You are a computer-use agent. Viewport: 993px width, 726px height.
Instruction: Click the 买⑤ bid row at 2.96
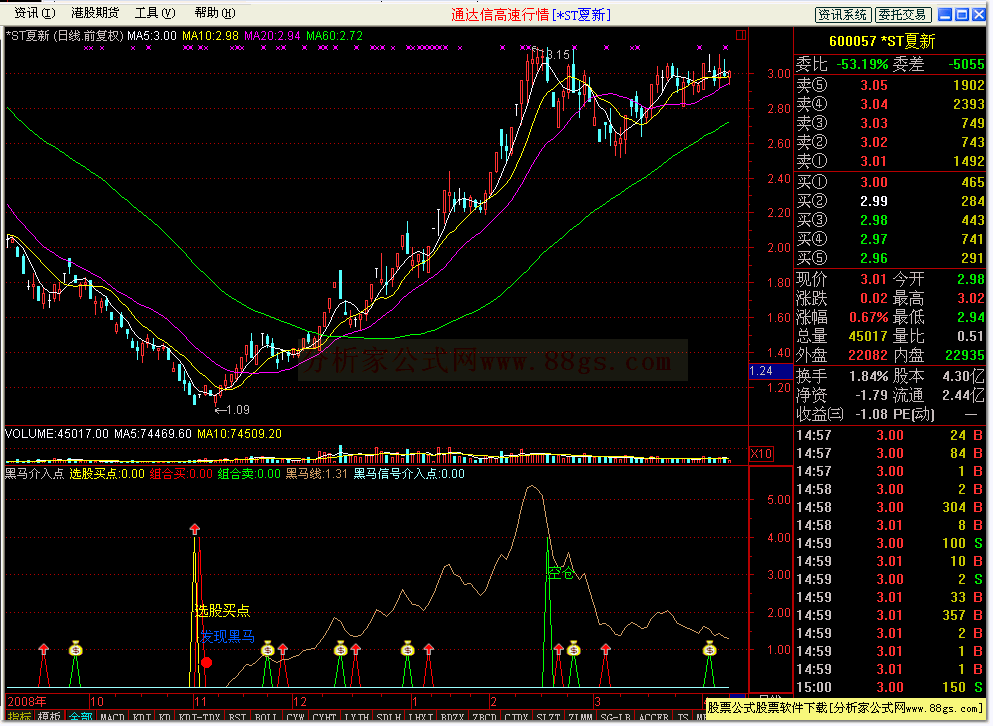click(890, 258)
